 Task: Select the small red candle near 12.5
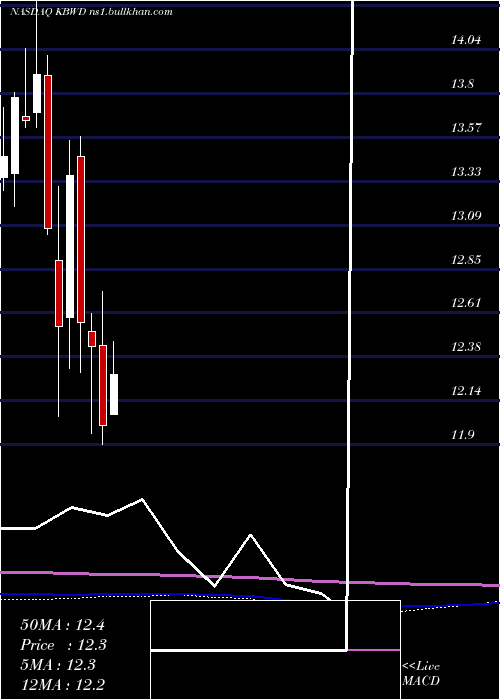pyautogui.click(x=92, y=338)
